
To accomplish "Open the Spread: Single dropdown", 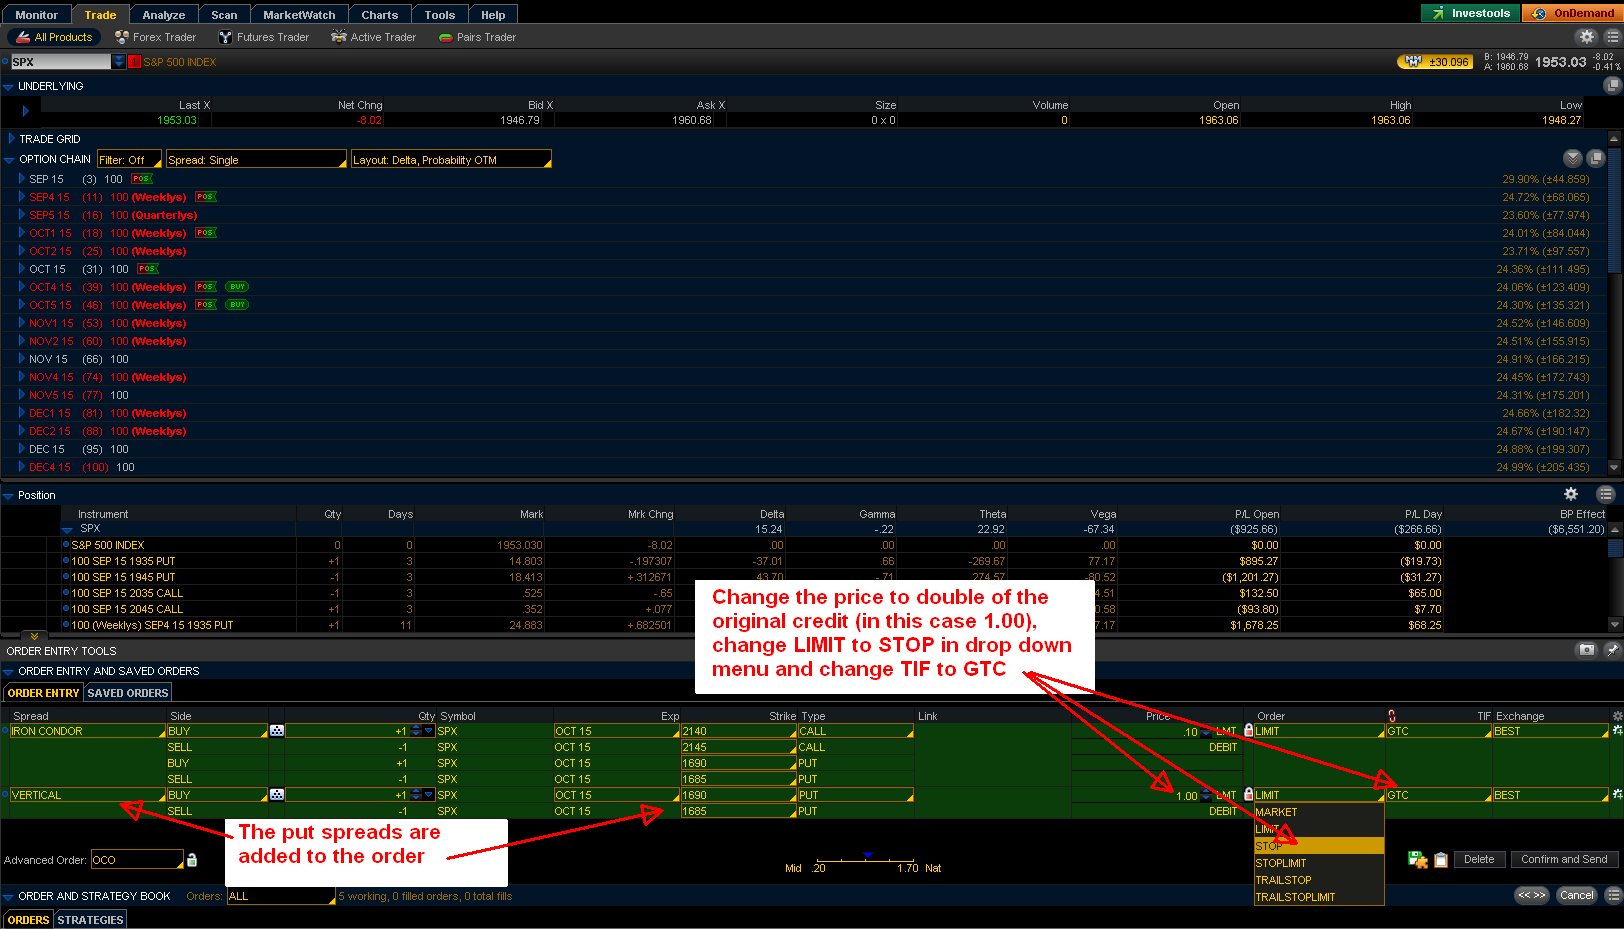I will tap(256, 160).
